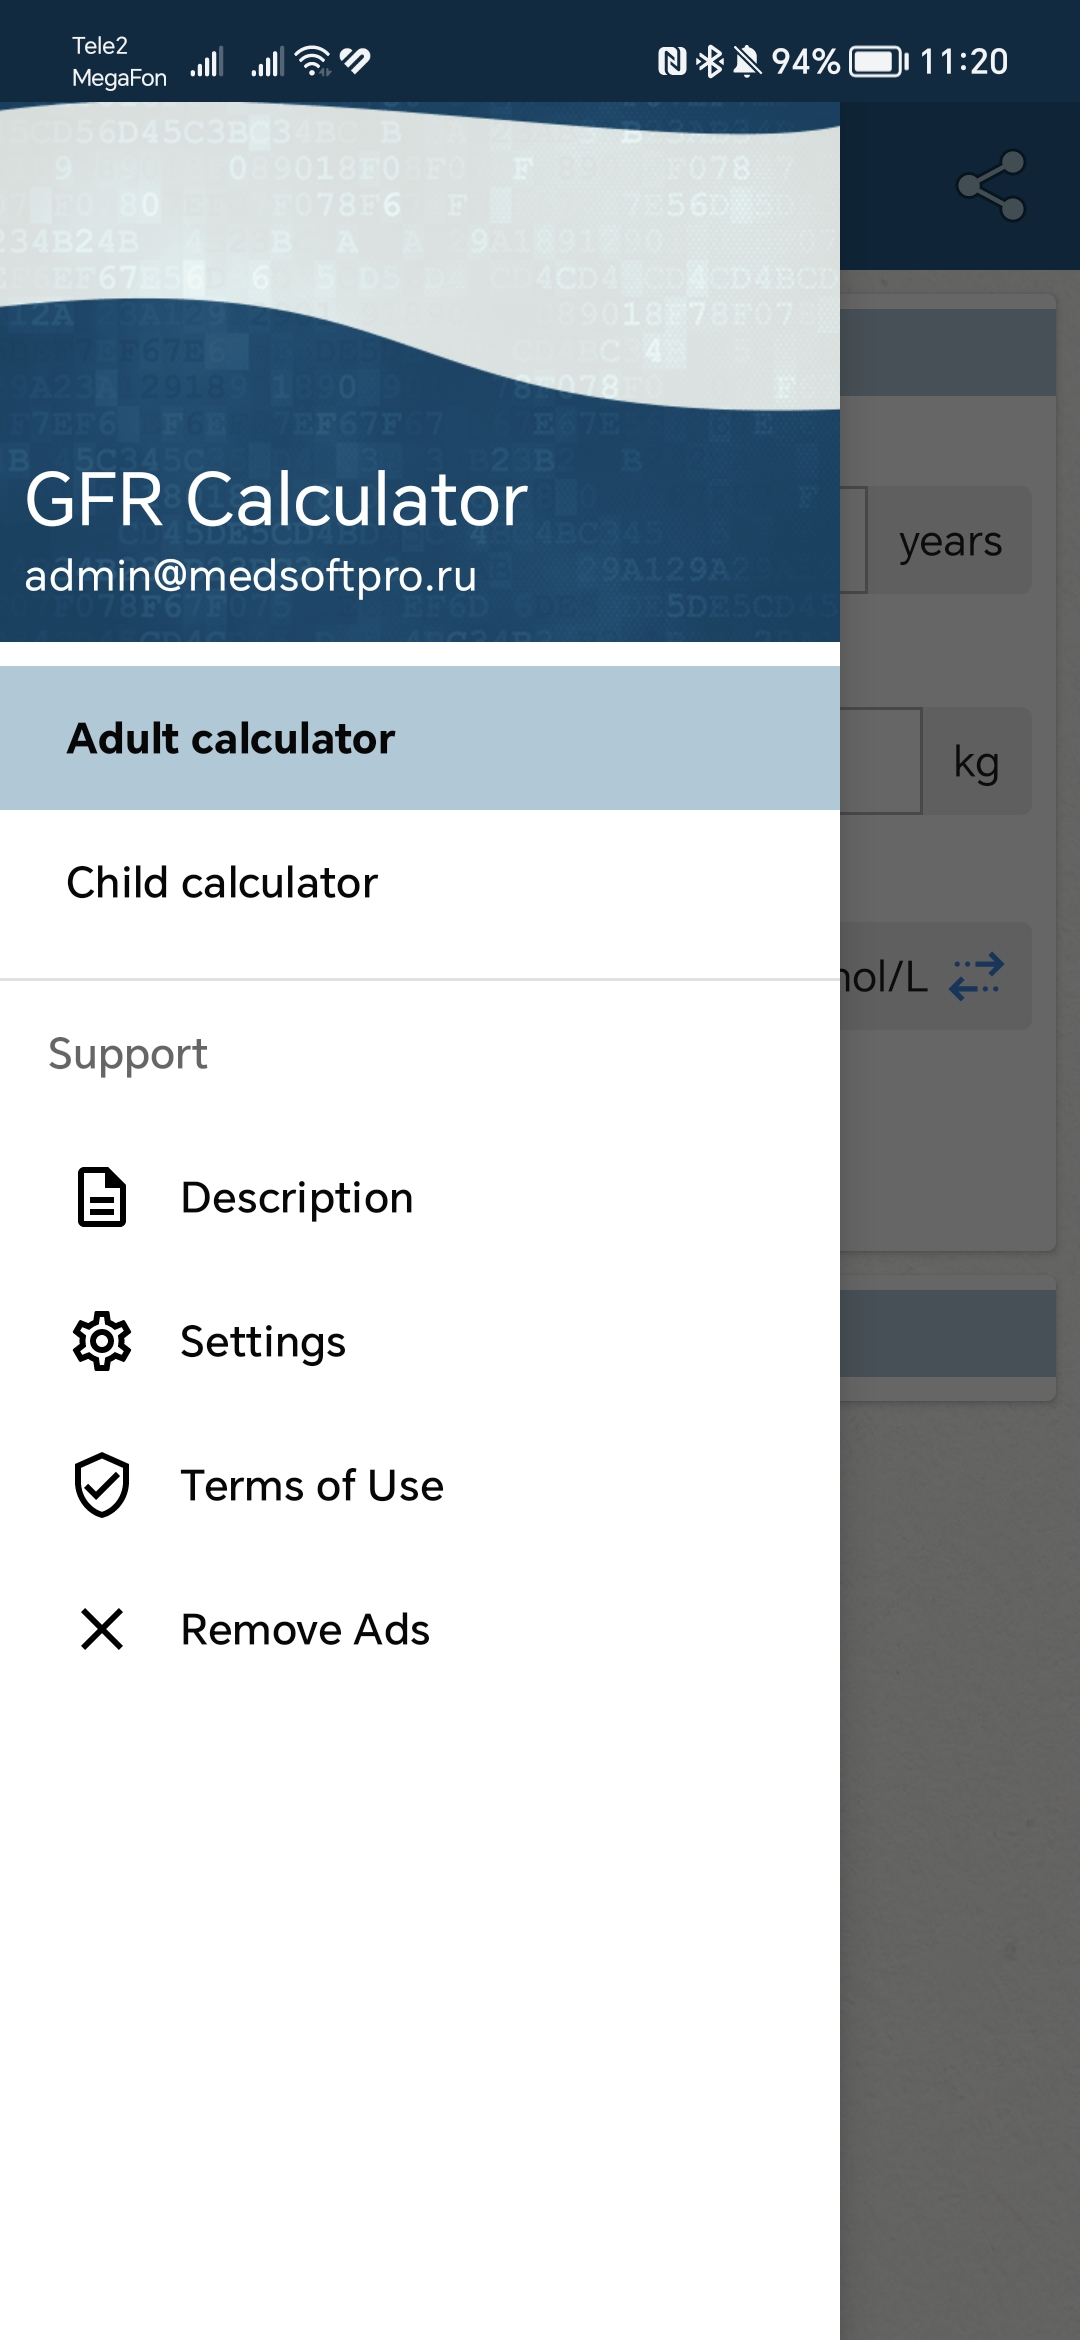Tap the kg unit selector
This screenshot has width=1080, height=2340.
click(x=977, y=761)
